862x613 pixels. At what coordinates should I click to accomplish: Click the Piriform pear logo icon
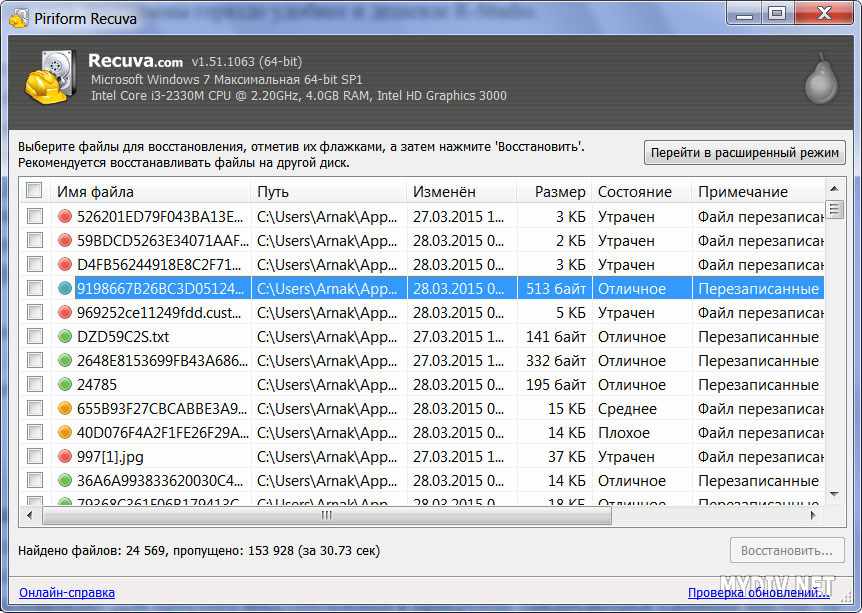click(821, 79)
